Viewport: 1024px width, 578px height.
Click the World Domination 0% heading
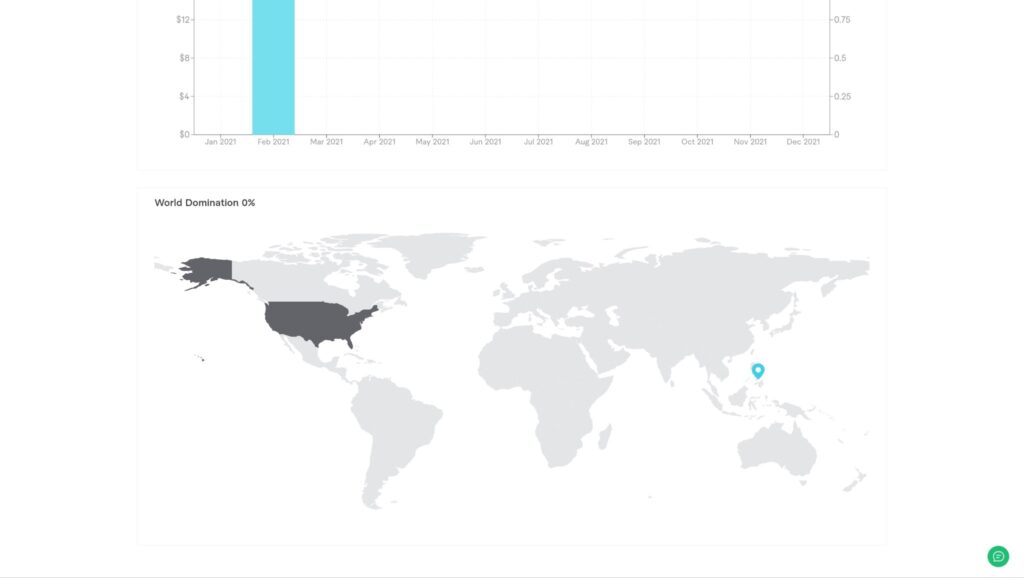tap(204, 202)
